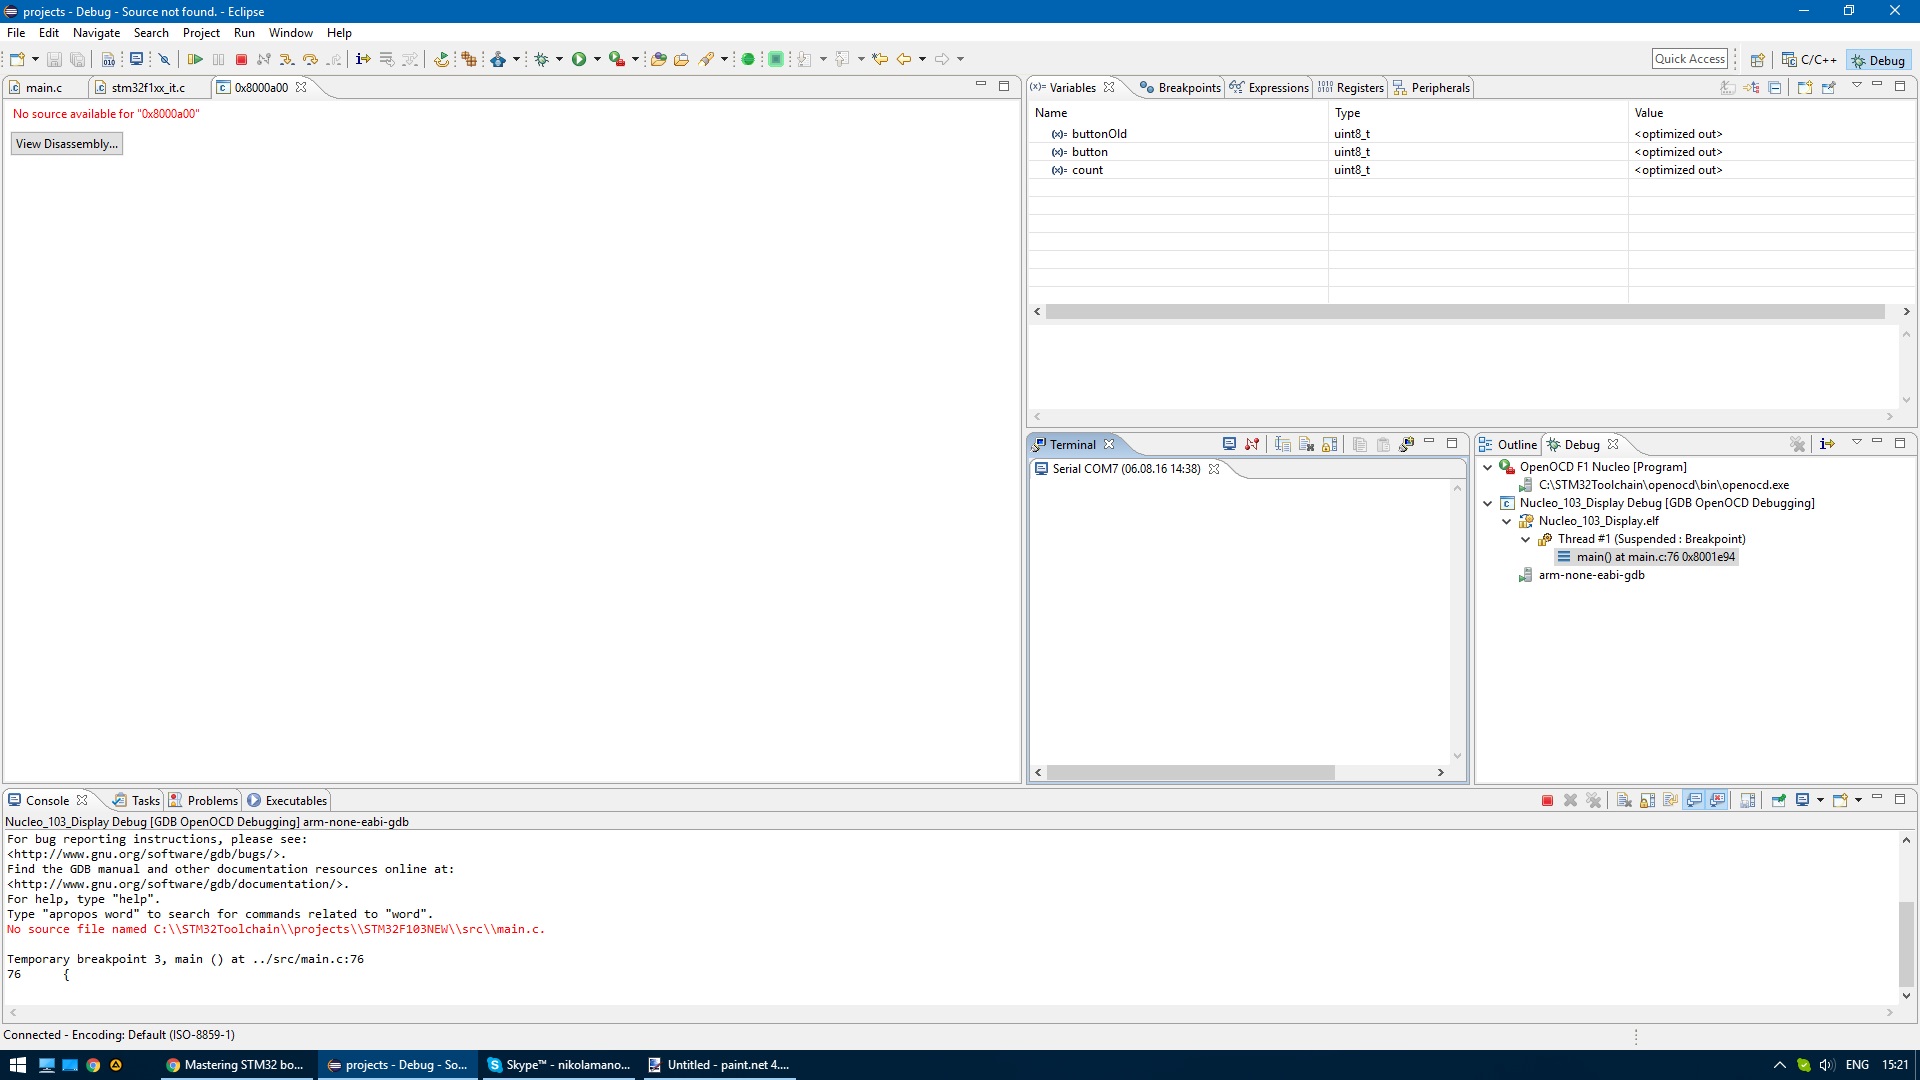This screenshot has width=1920, height=1080.
Task: Click the Quick Access input field
Action: 1690,59
